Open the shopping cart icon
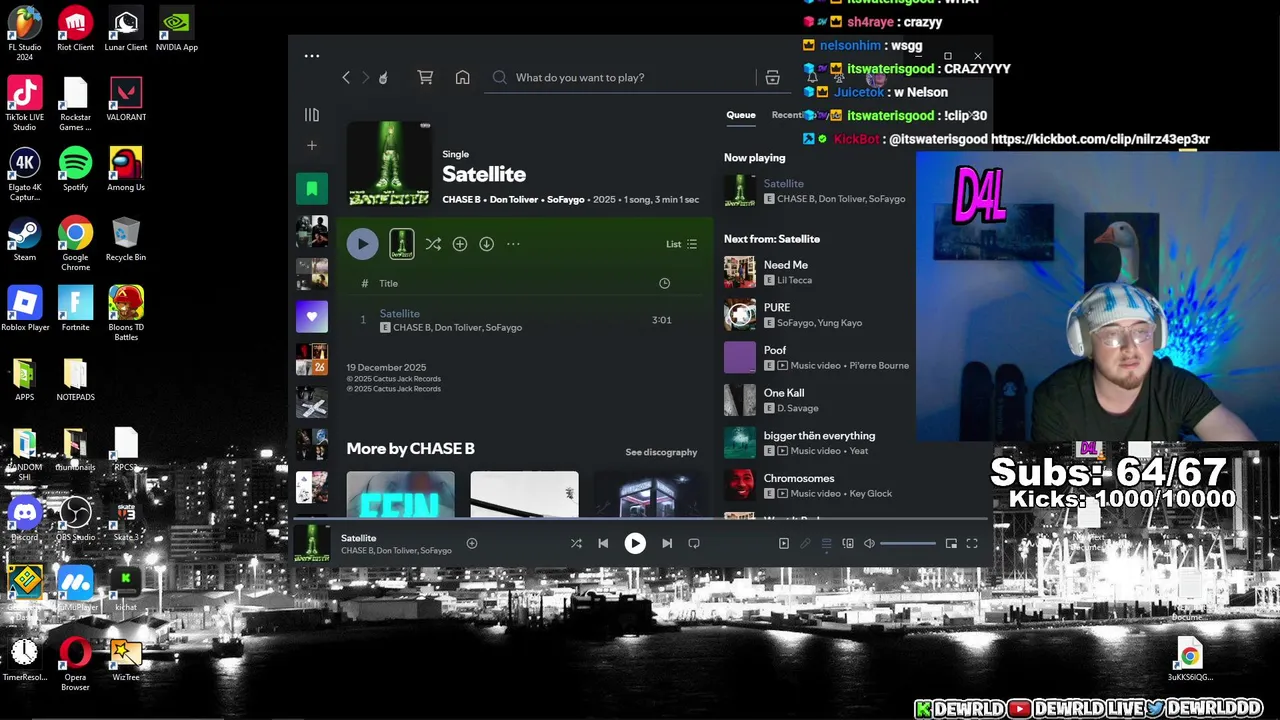Screen dimensions: 1280x720 pos(425,77)
